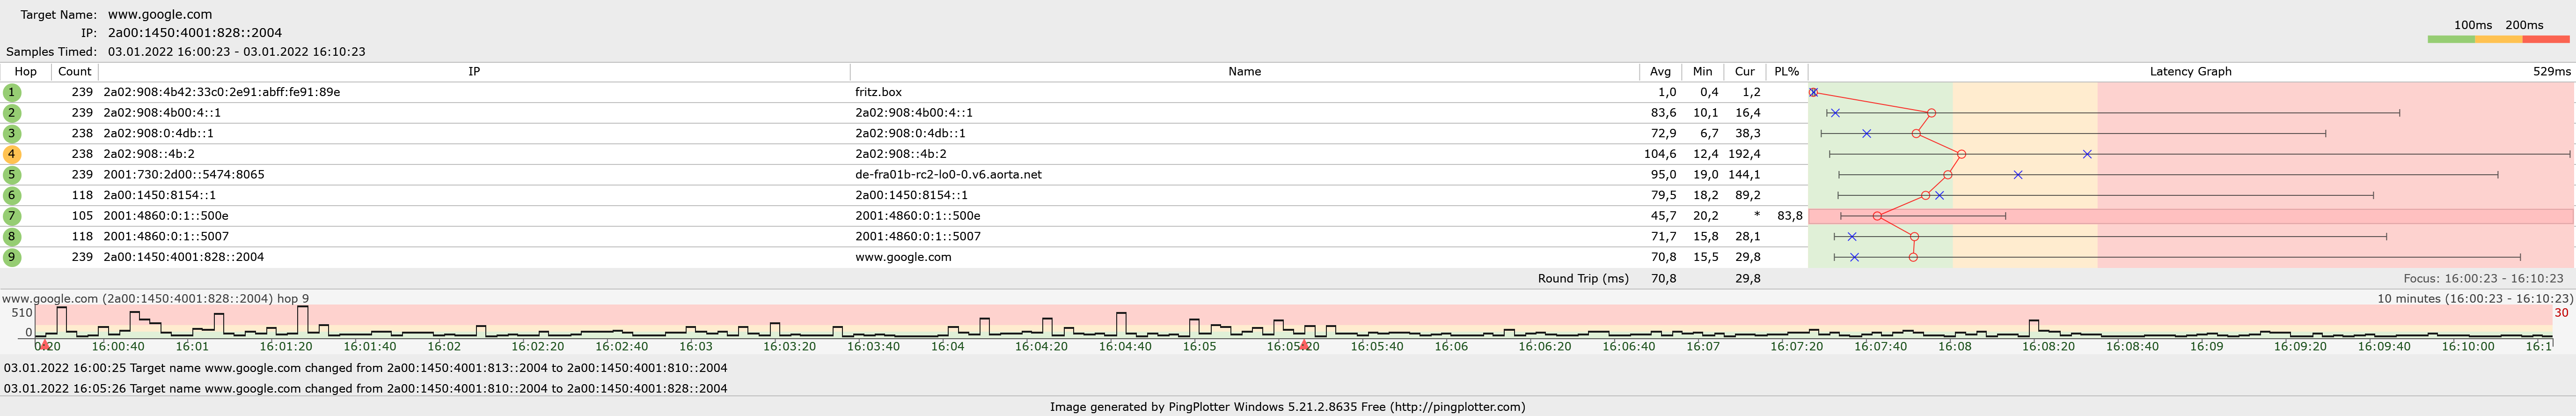Image resolution: width=2576 pixels, height=416 pixels.
Task: Click the green hop 7 circle
Action: point(12,216)
